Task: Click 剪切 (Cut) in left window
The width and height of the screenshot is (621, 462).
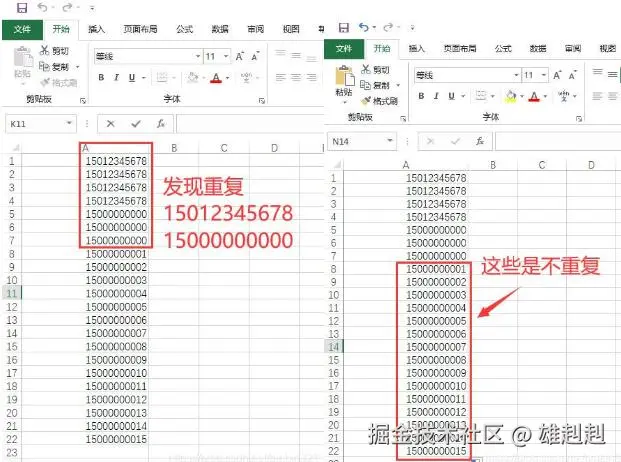Action: click(55, 51)
